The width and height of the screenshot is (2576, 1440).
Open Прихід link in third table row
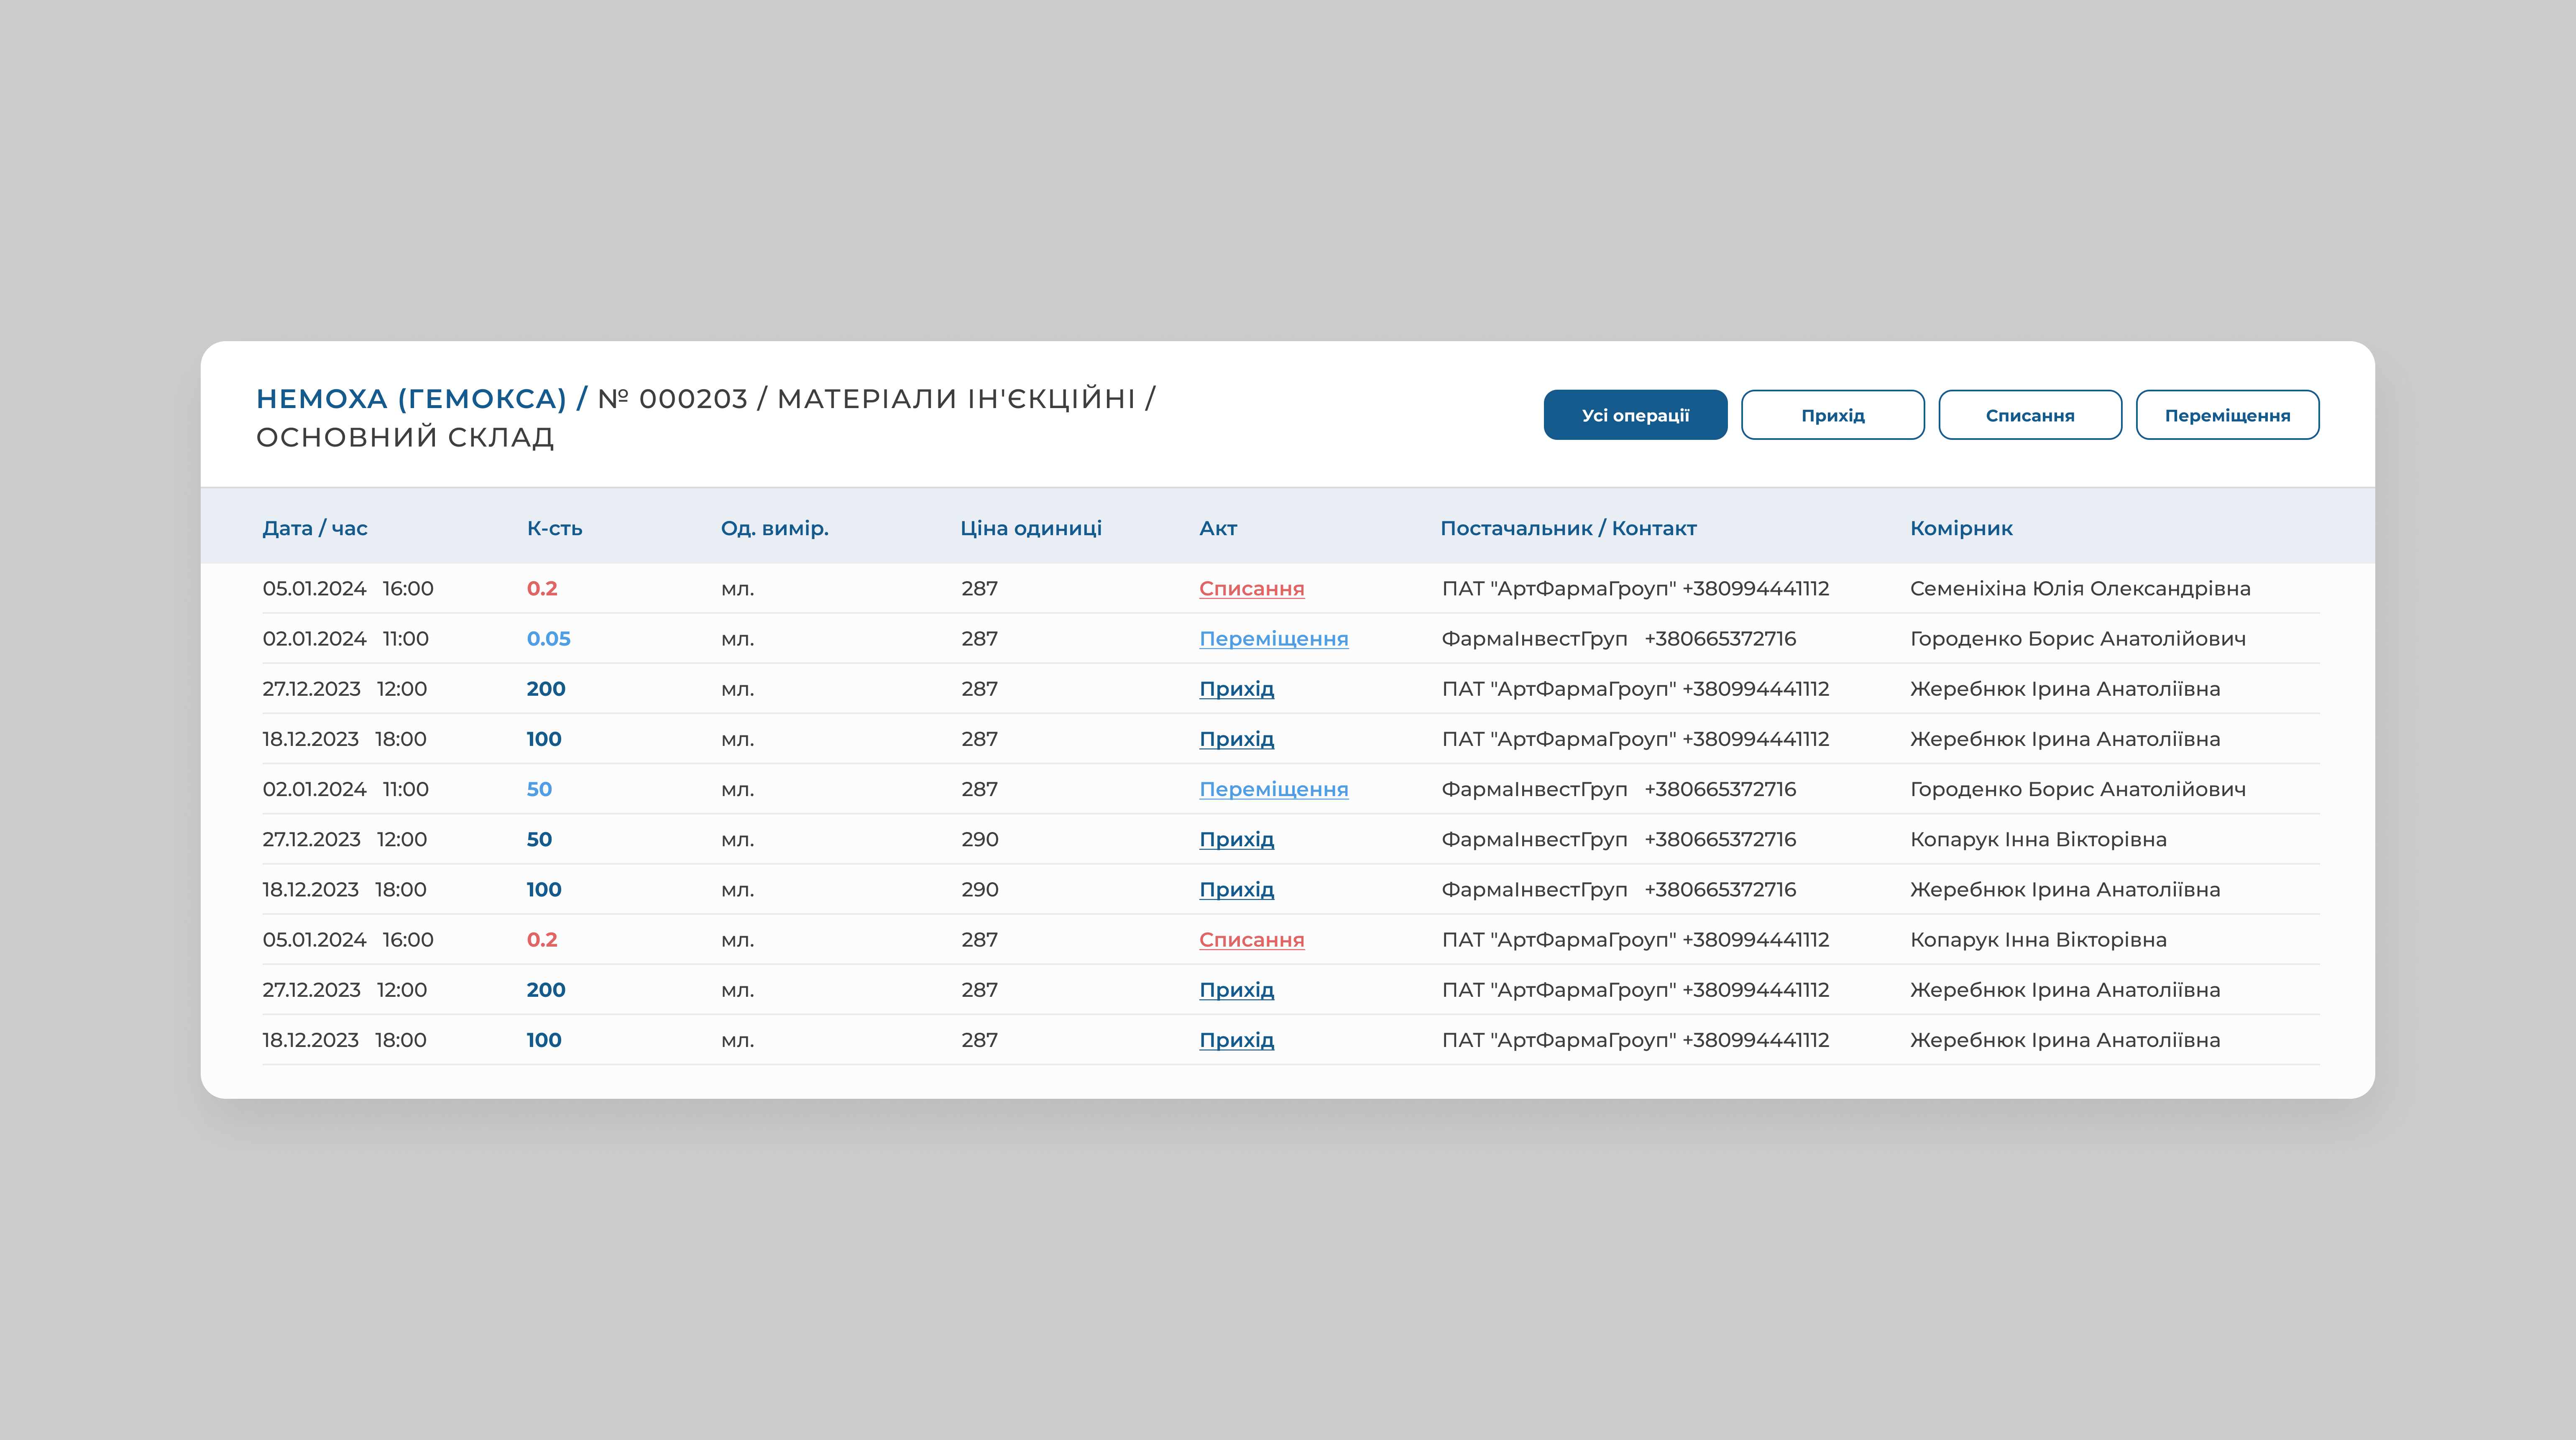coord(1236,689)
